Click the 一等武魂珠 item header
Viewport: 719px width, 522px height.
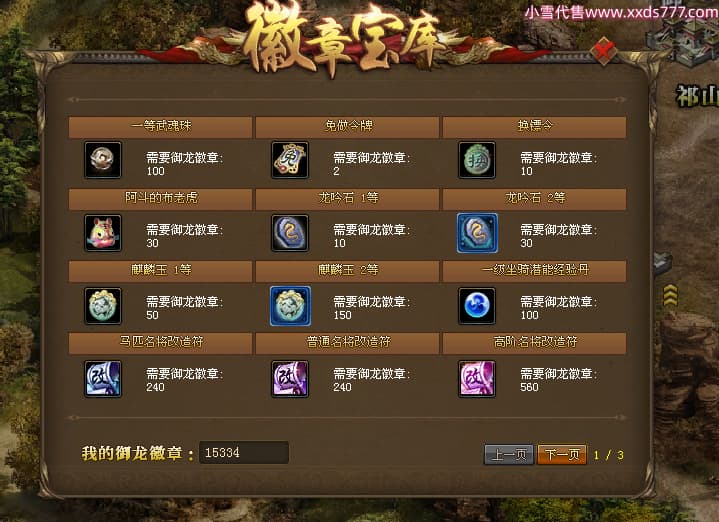(160, 127)
